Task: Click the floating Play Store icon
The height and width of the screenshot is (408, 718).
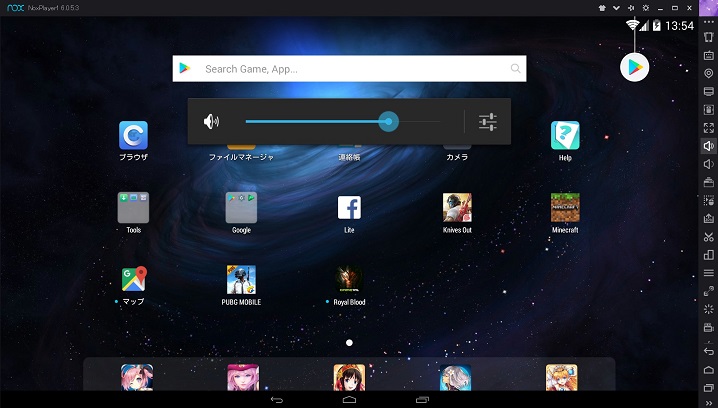Action: (x=634, y=67)
